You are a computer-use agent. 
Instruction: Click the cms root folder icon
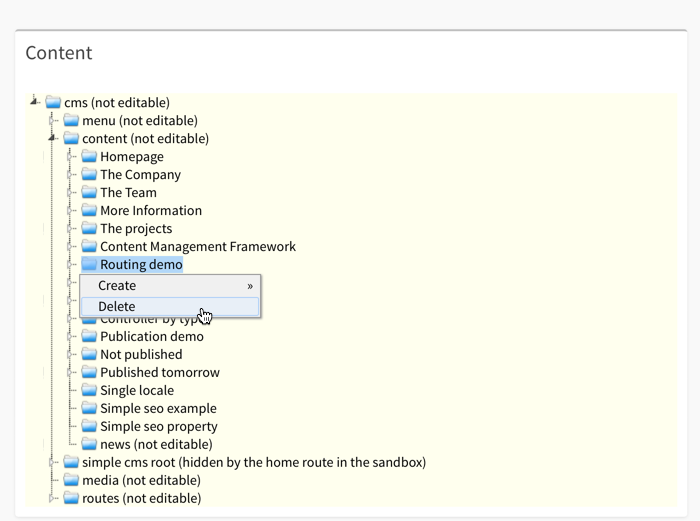[x=53, y=103]
